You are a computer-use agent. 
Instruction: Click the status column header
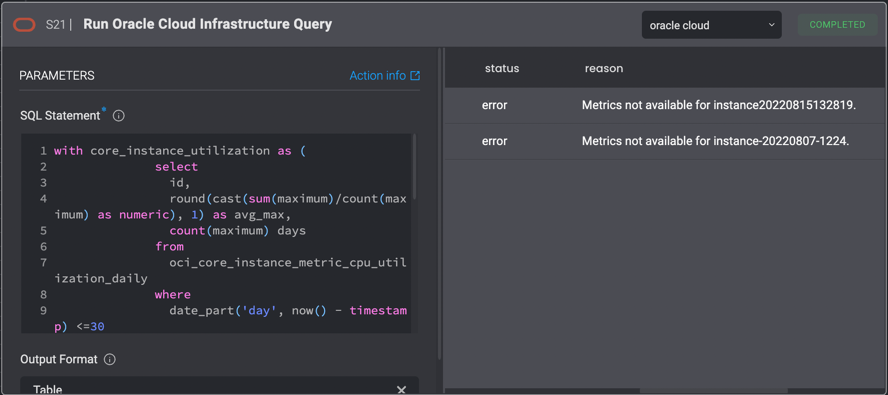click(502, 69)
